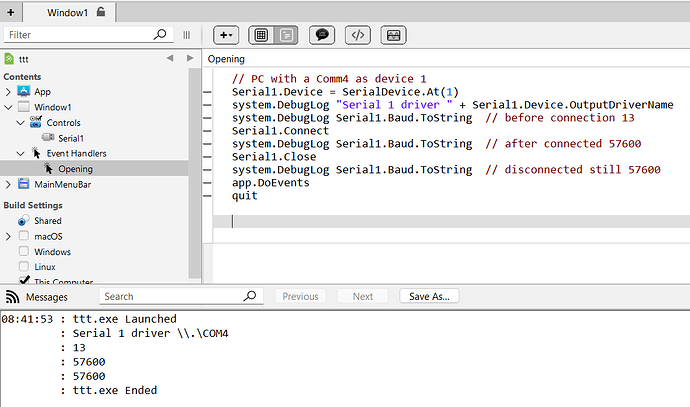Click the Filter magnifier icon
690x407 pixels.
160,34
